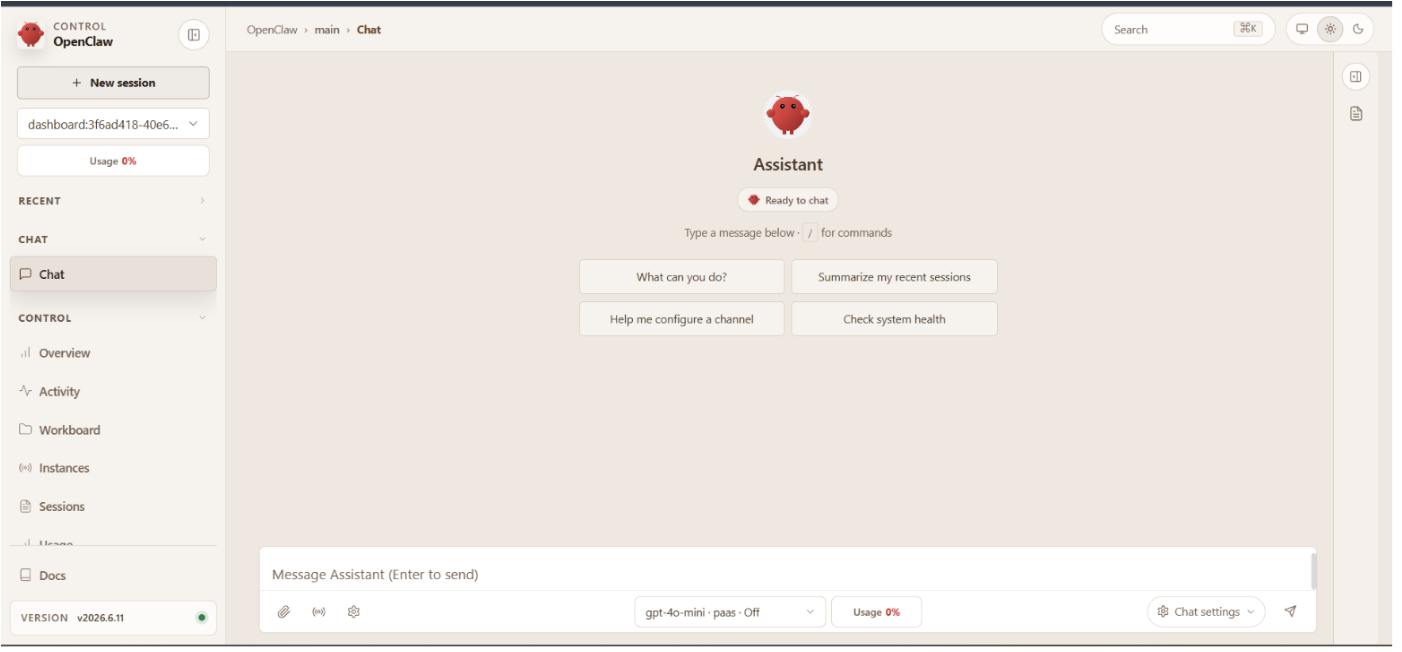Click the sidebar Usage 0% indicator
The height and width of the screenshot is (652, 1402).
113,161
